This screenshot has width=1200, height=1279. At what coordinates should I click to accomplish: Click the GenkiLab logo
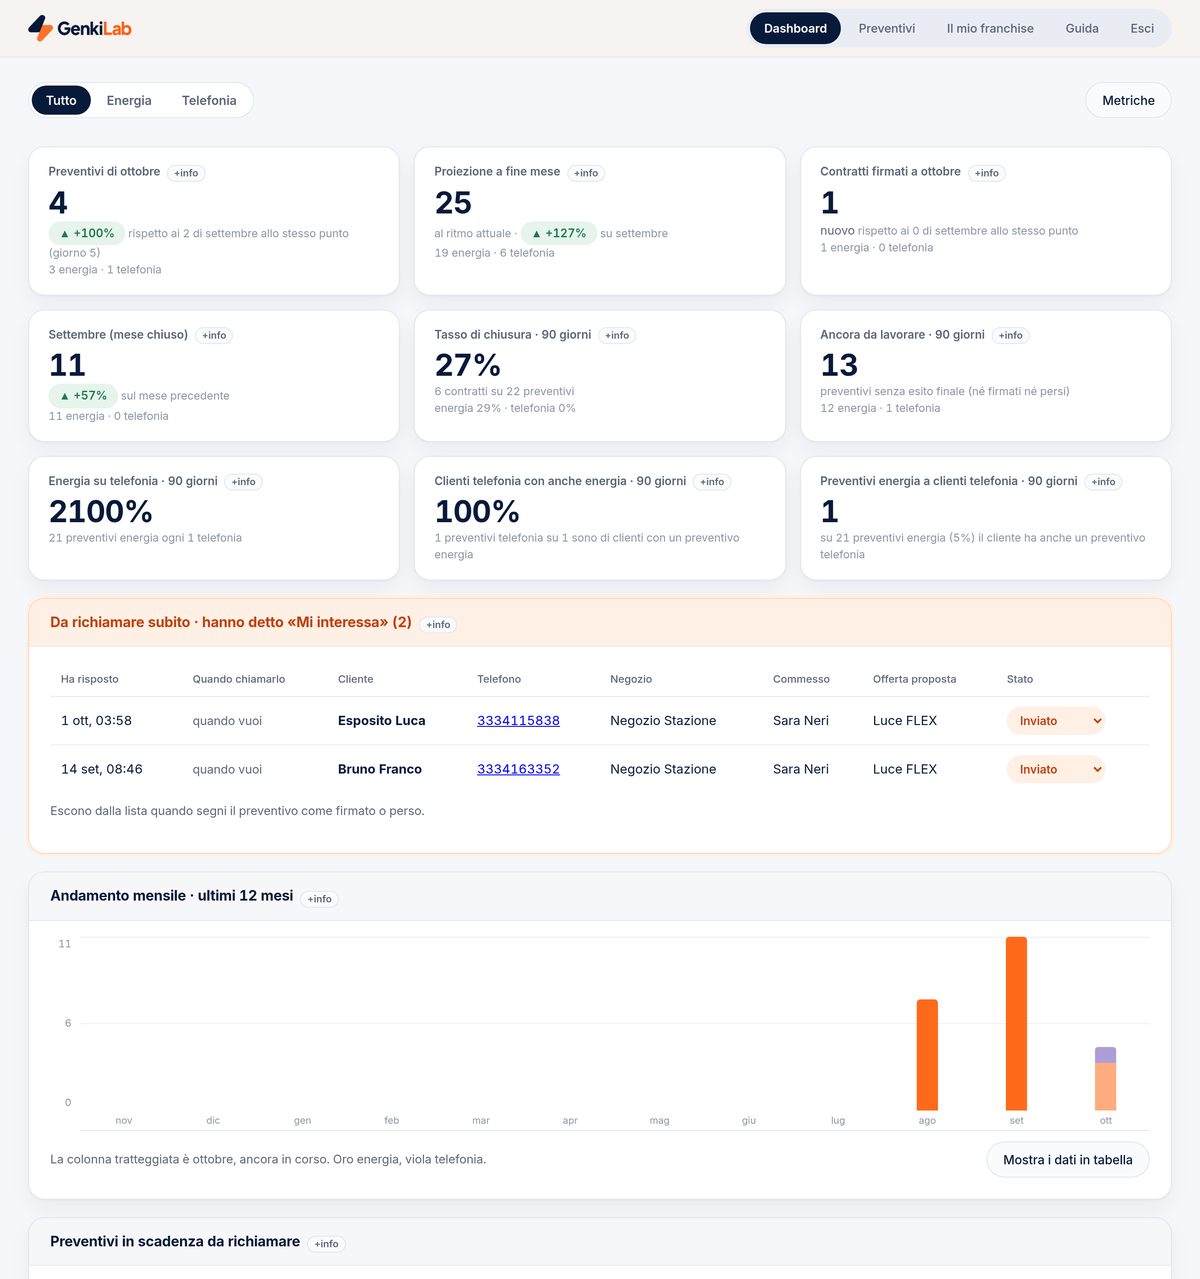point(80,28)
